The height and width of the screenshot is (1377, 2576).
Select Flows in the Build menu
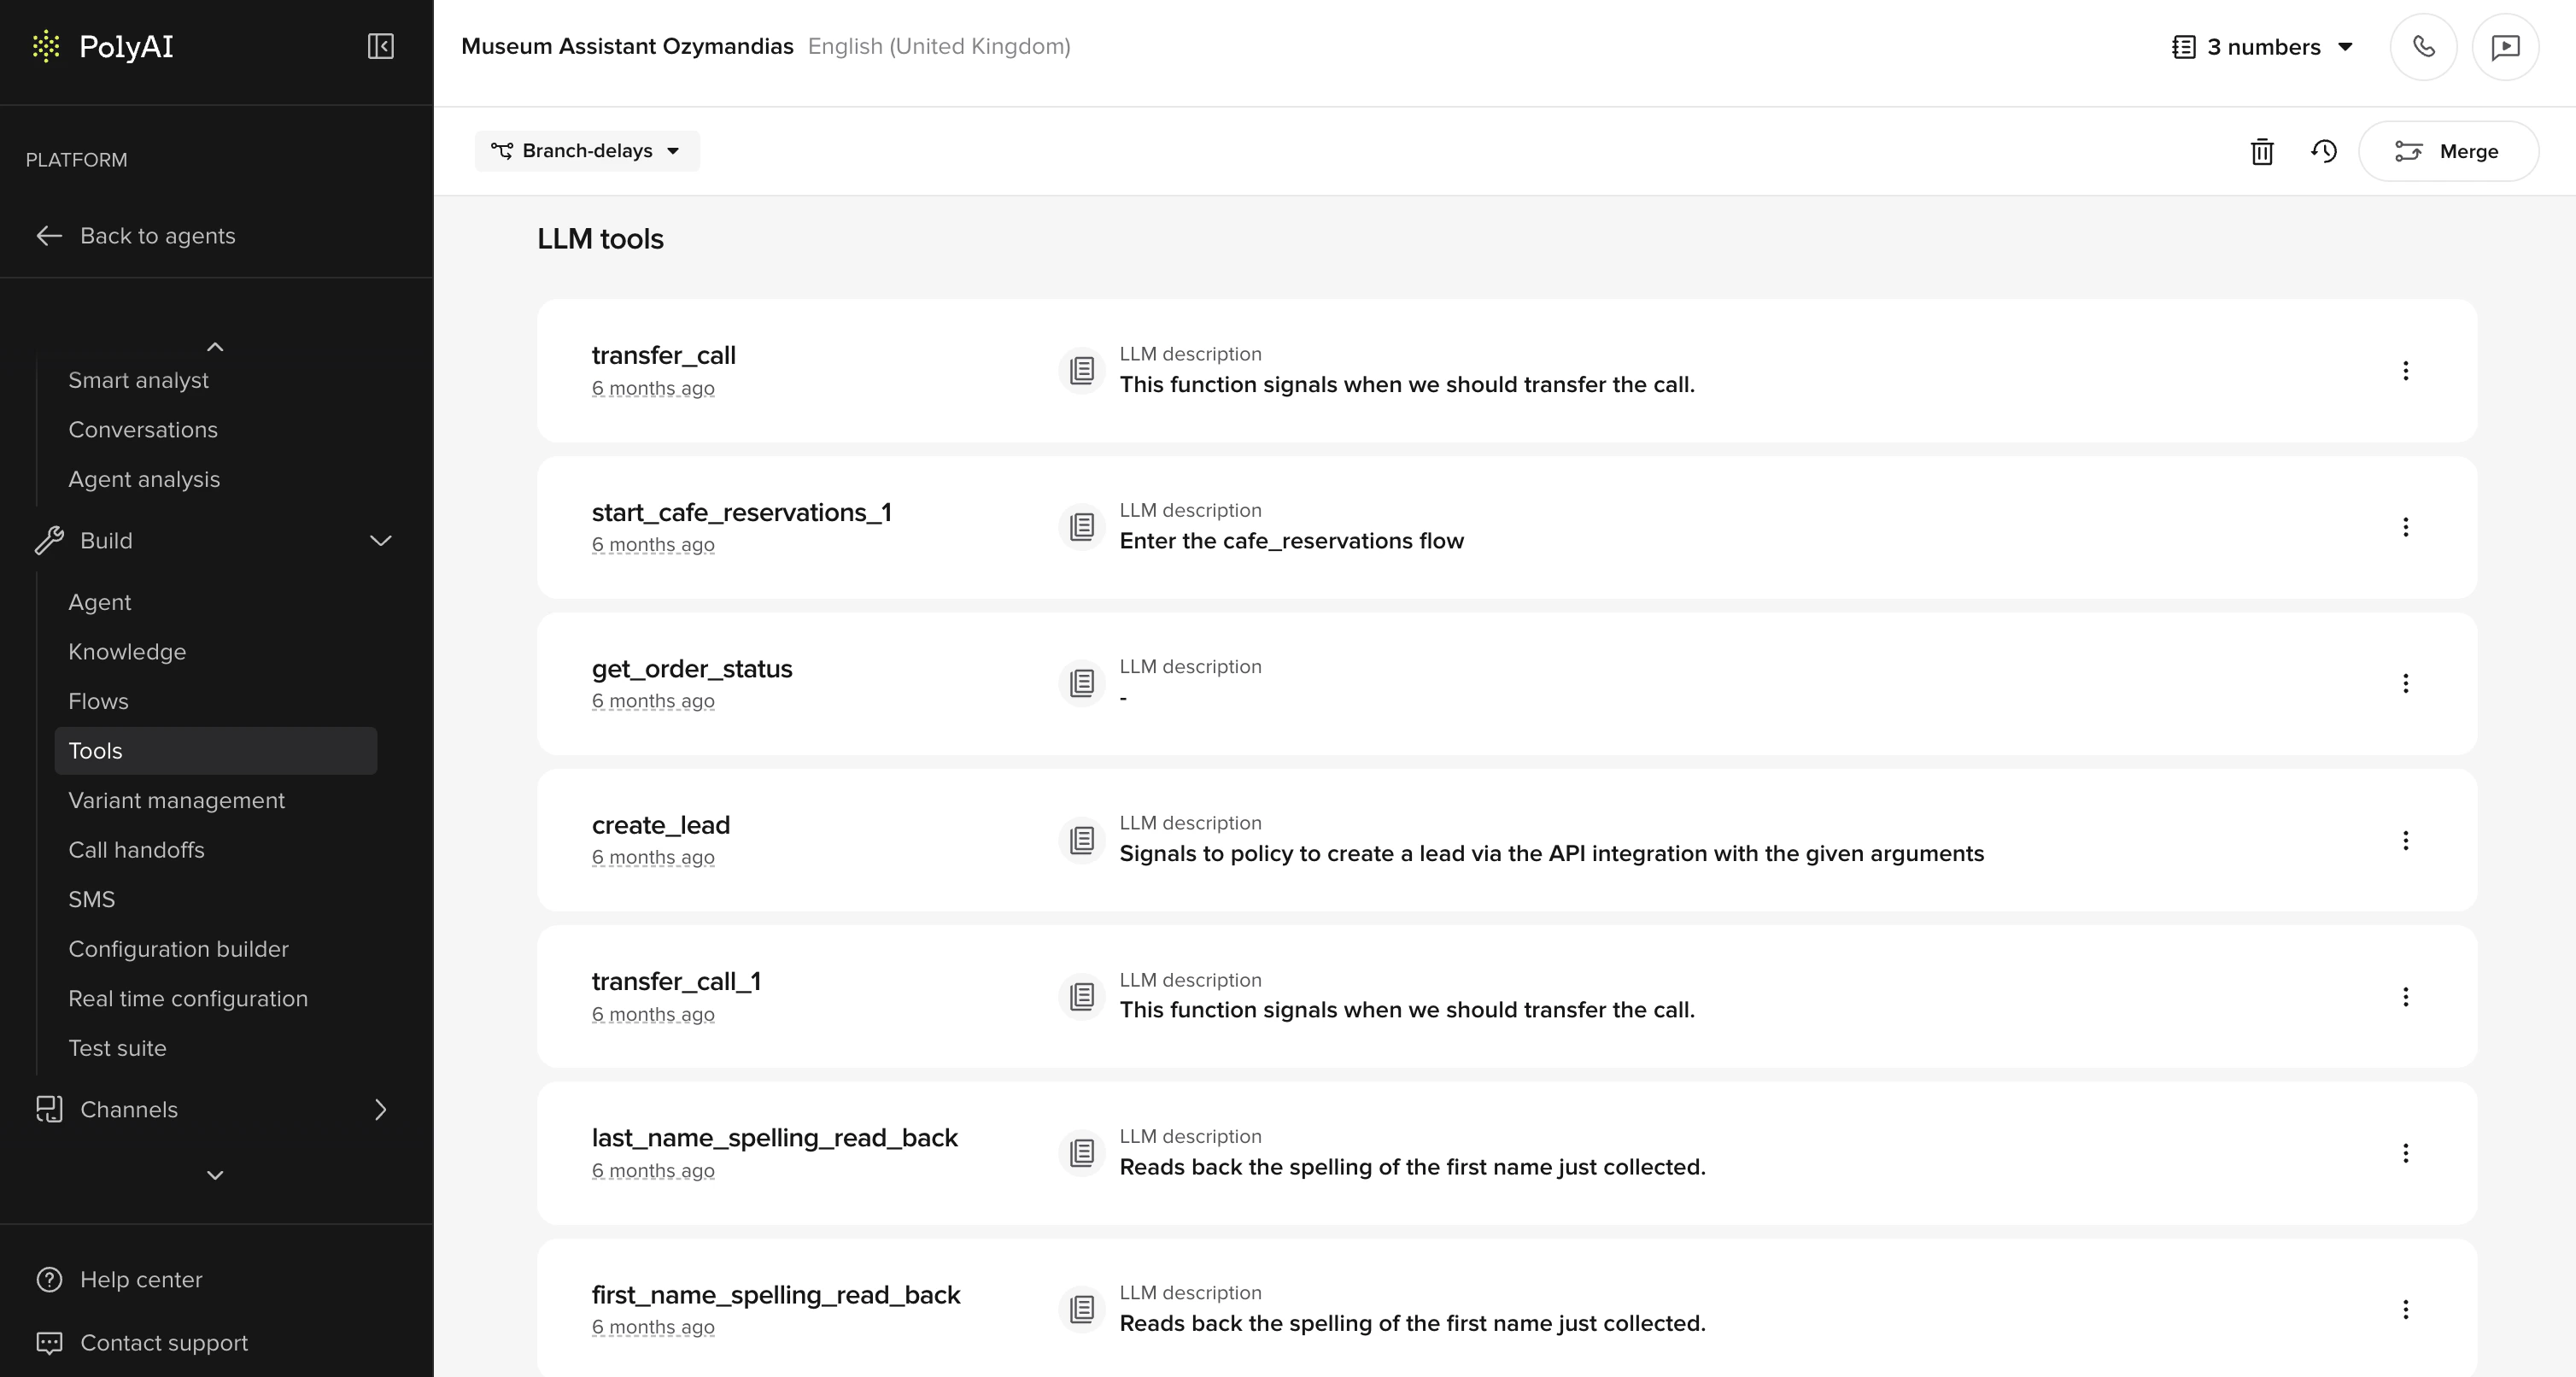click(98, 700)
